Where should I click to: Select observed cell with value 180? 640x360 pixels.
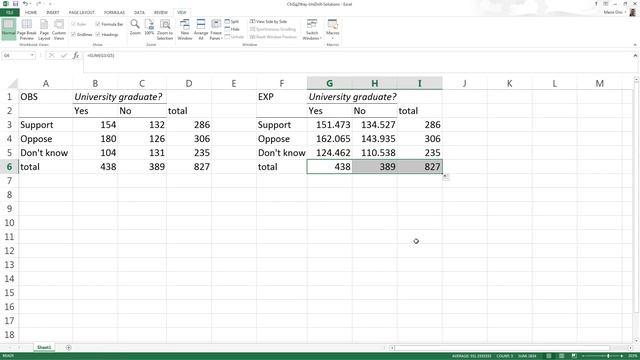click(95, 139)
